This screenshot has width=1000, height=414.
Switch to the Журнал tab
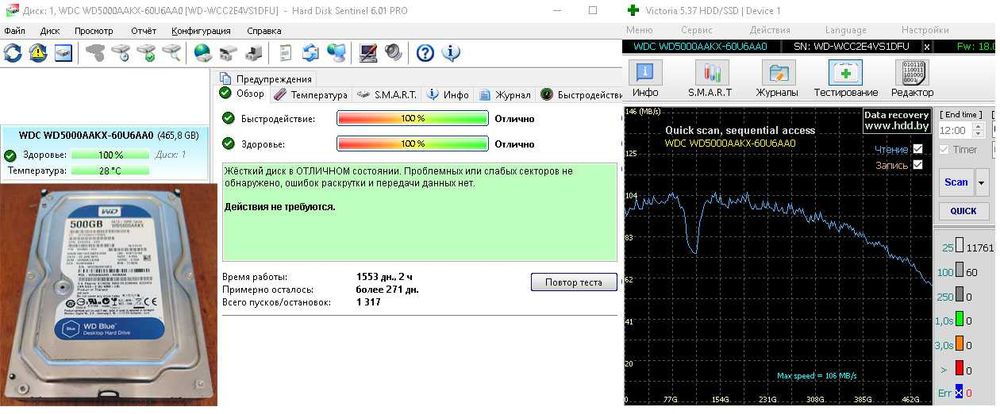point(504,94)
